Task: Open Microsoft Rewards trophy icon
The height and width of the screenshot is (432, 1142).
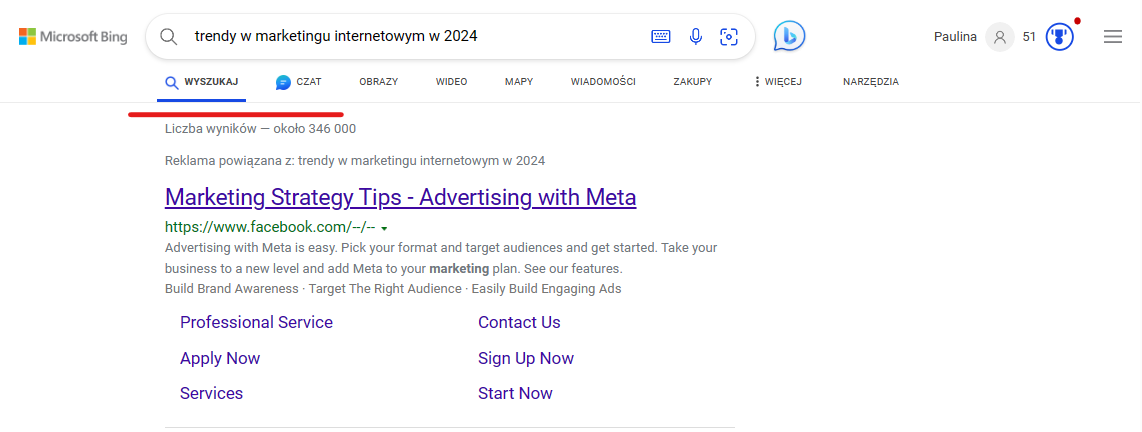Action: [1060, 36]
